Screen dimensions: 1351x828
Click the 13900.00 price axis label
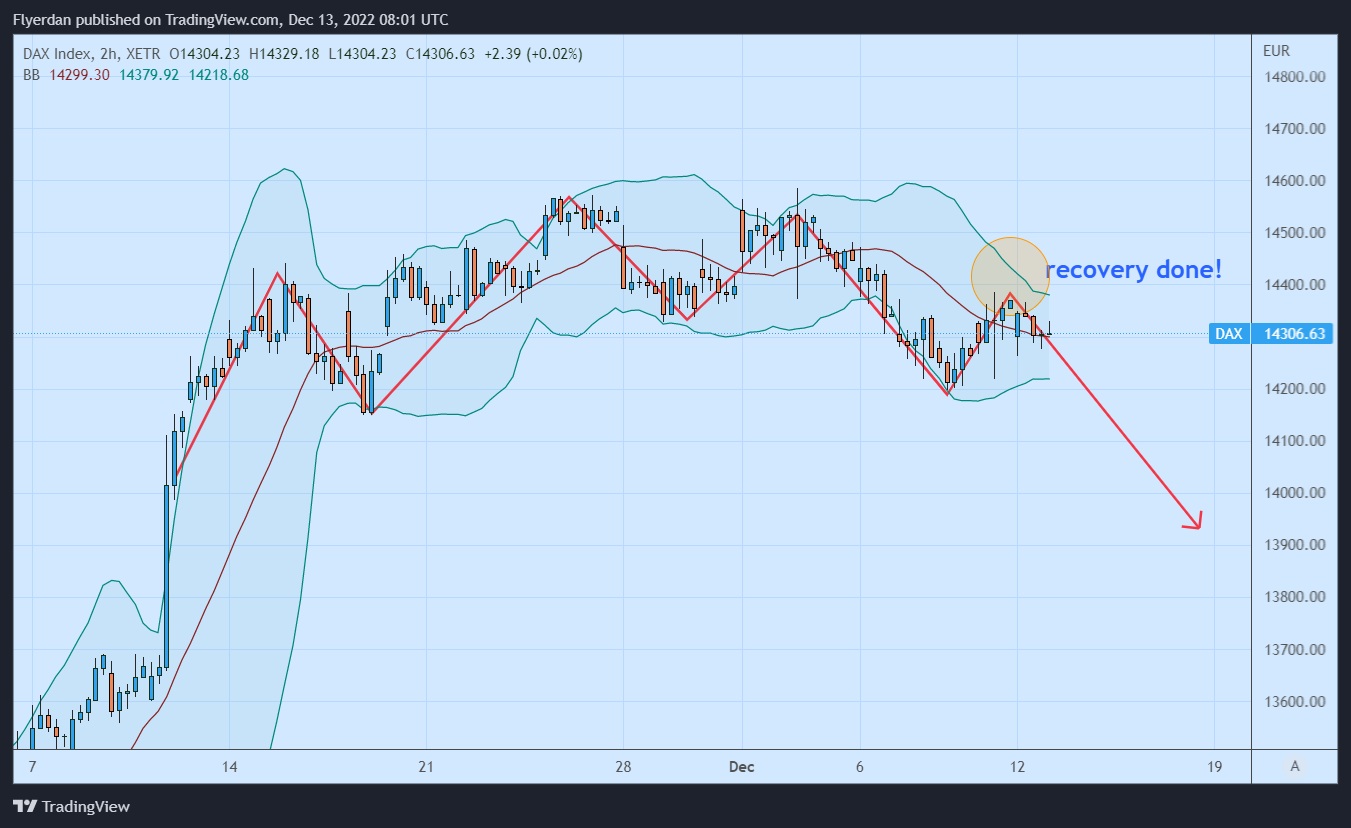(x=1296, y=545)
